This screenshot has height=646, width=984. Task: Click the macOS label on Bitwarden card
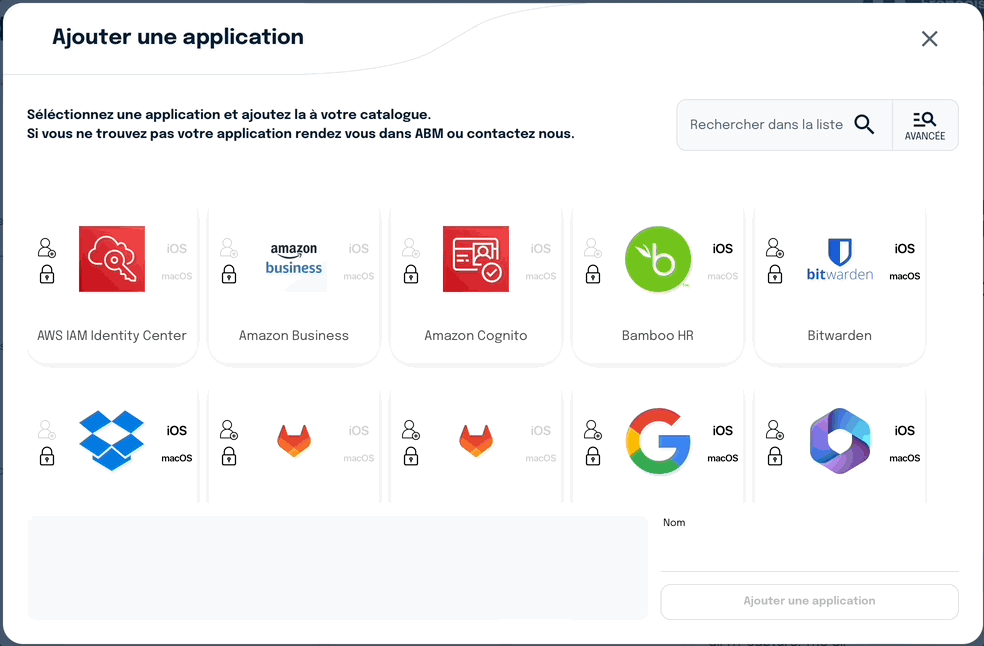coord(904,276)
